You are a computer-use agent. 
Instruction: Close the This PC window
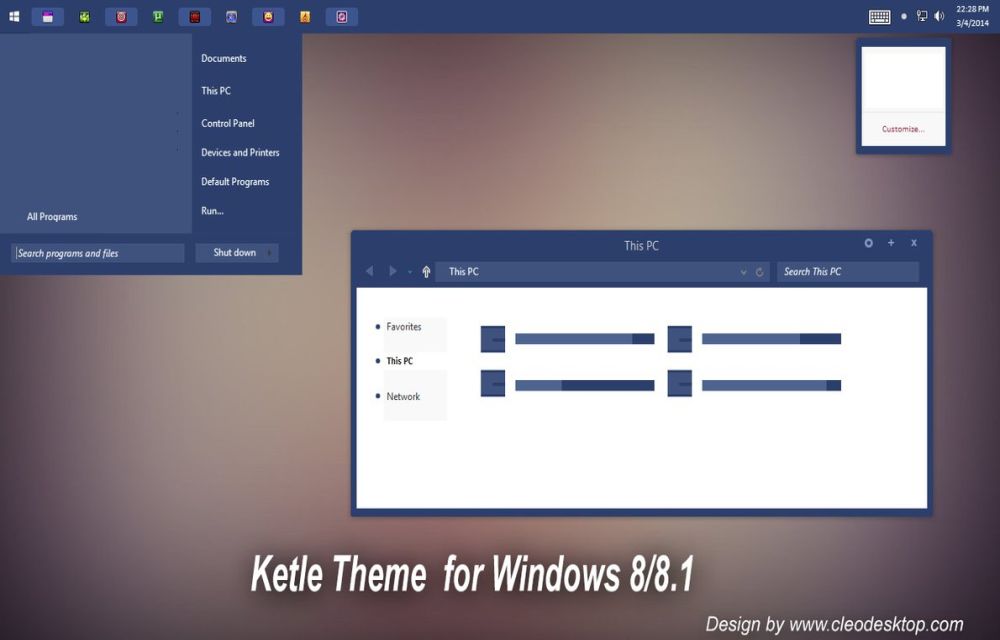point(914,243)
